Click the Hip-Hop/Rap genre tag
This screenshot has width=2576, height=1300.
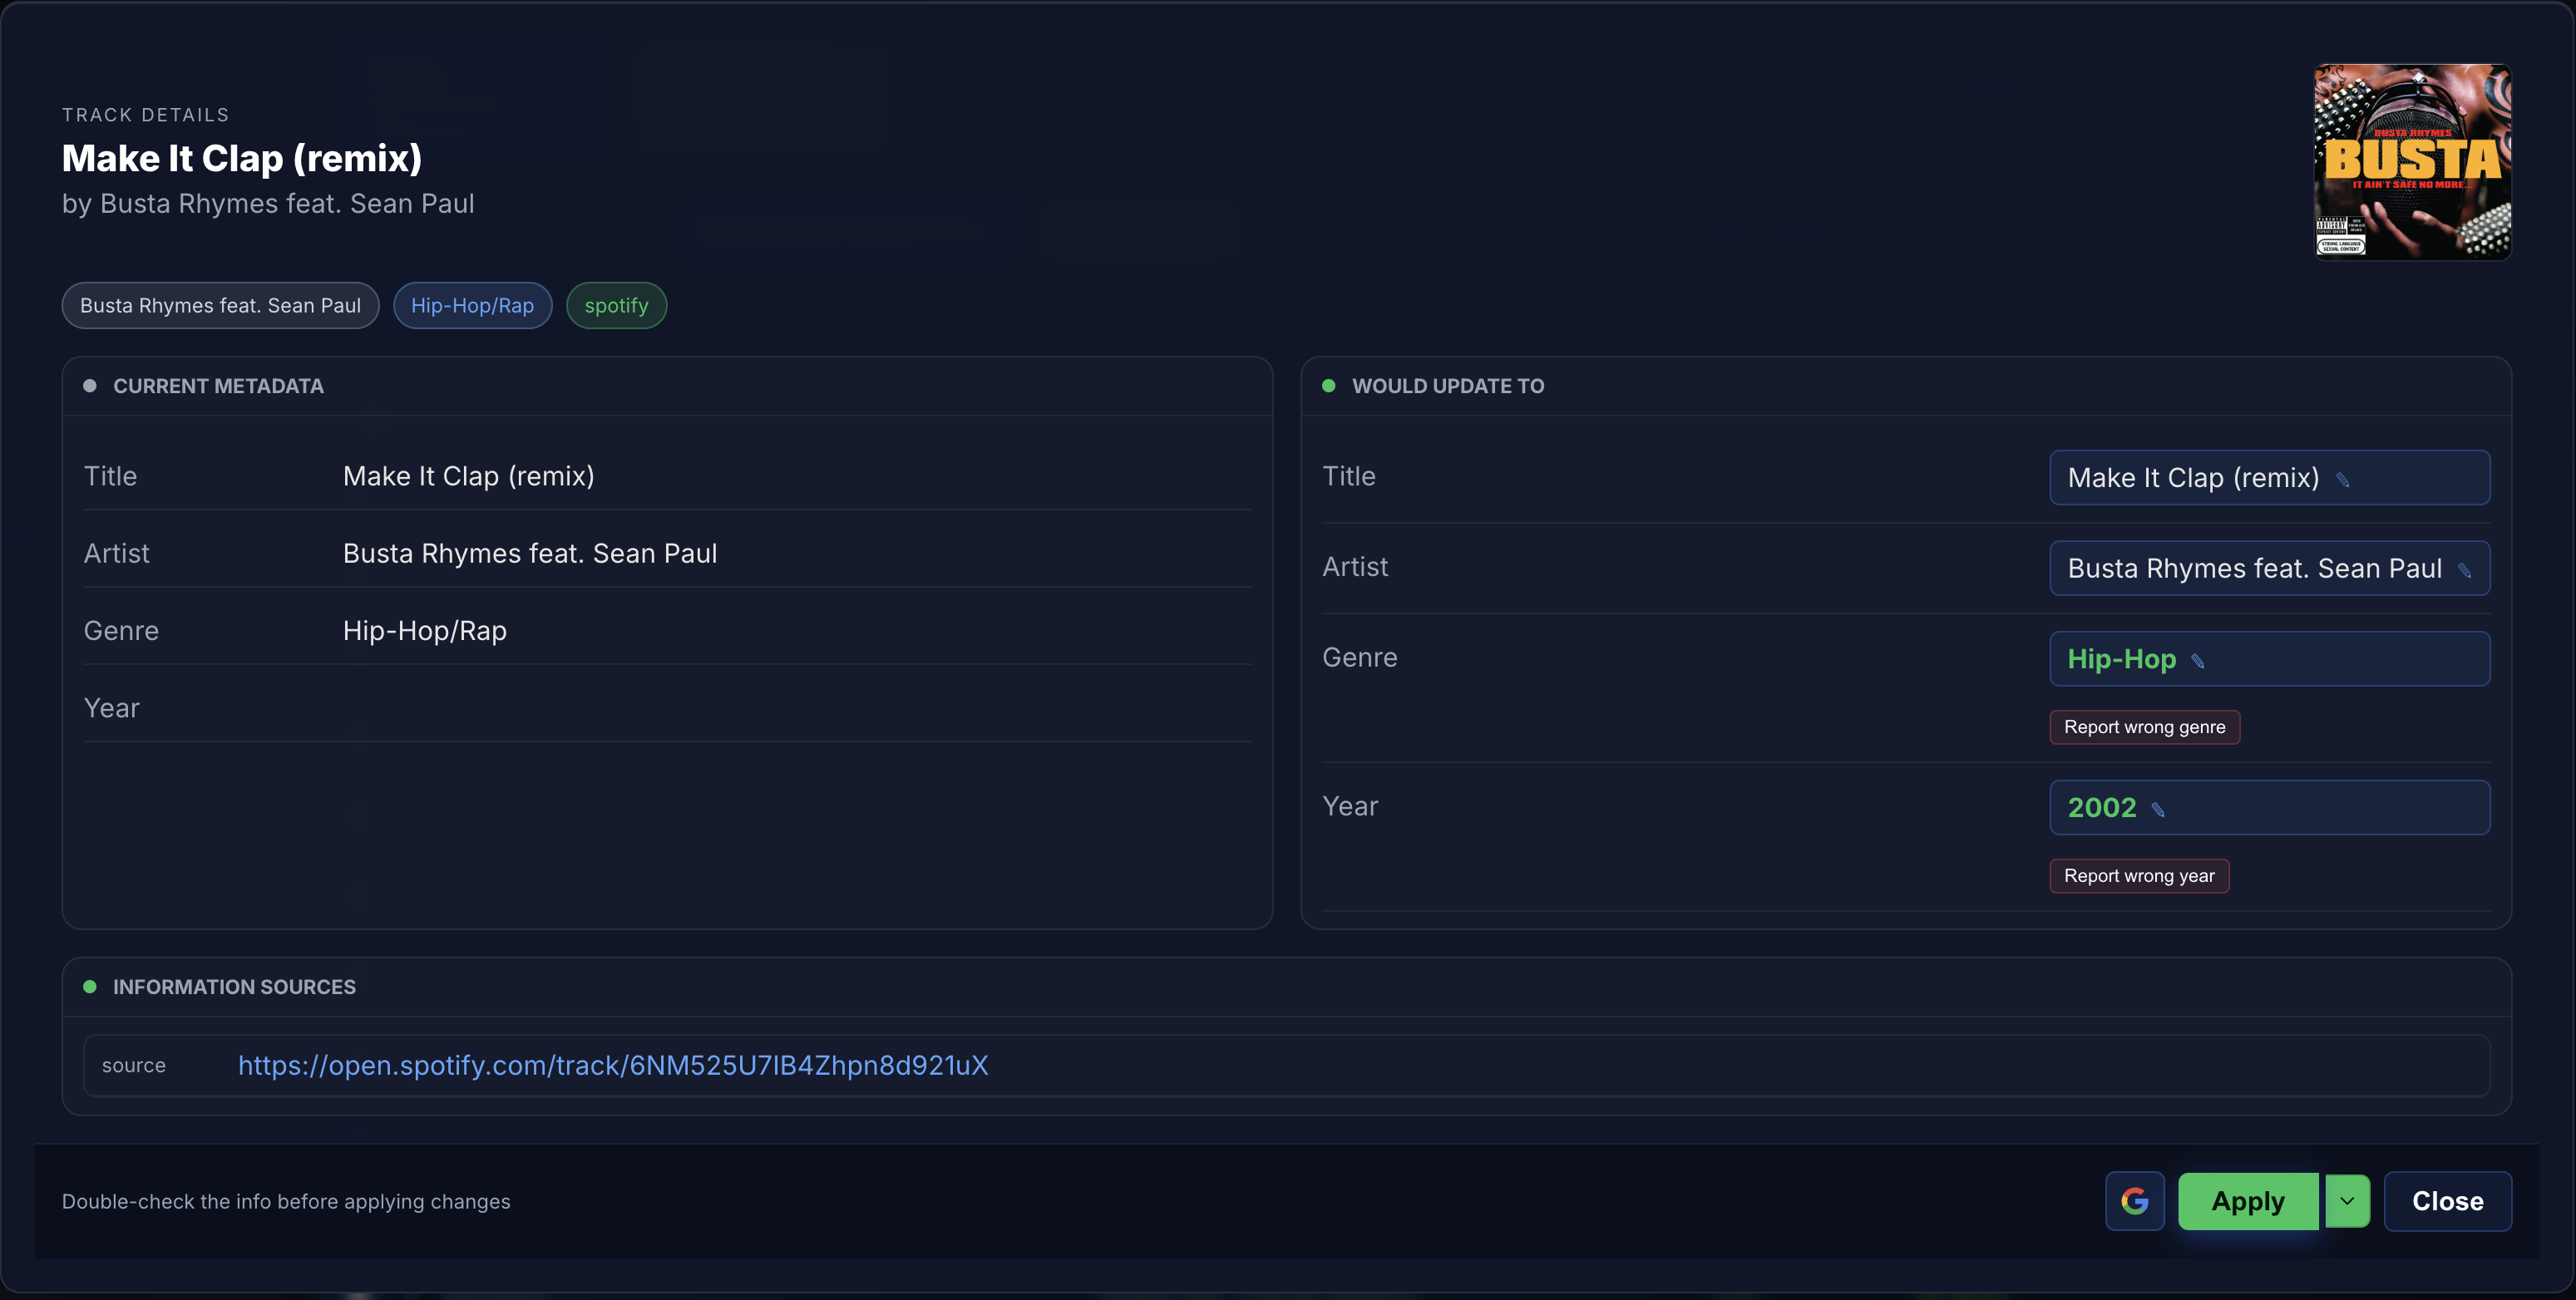tap(472, 306)
